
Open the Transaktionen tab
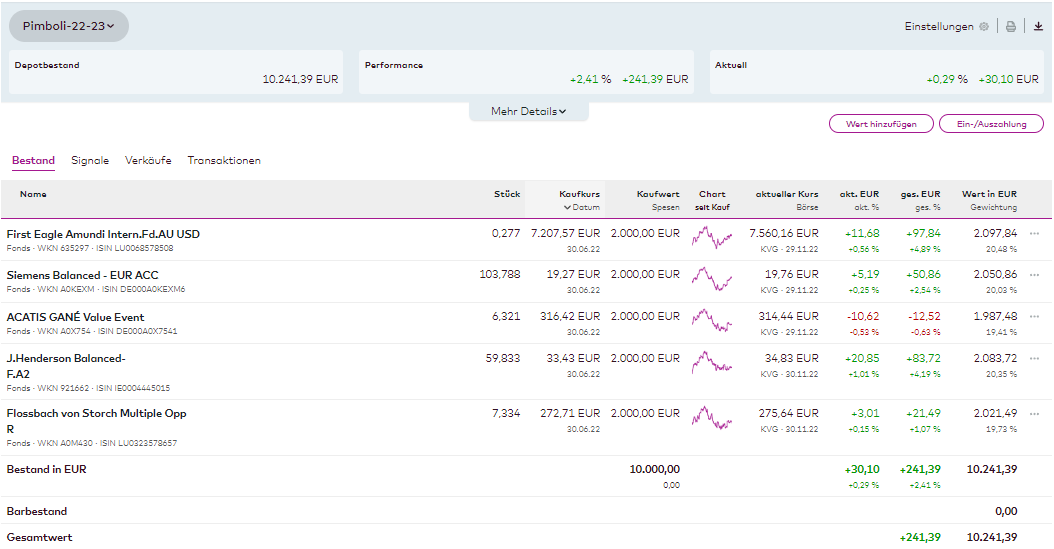[224, 160]
